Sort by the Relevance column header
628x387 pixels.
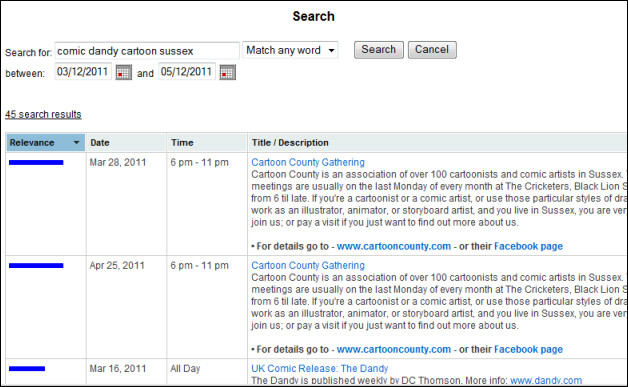pyautogui.click(x=45, y=143)
